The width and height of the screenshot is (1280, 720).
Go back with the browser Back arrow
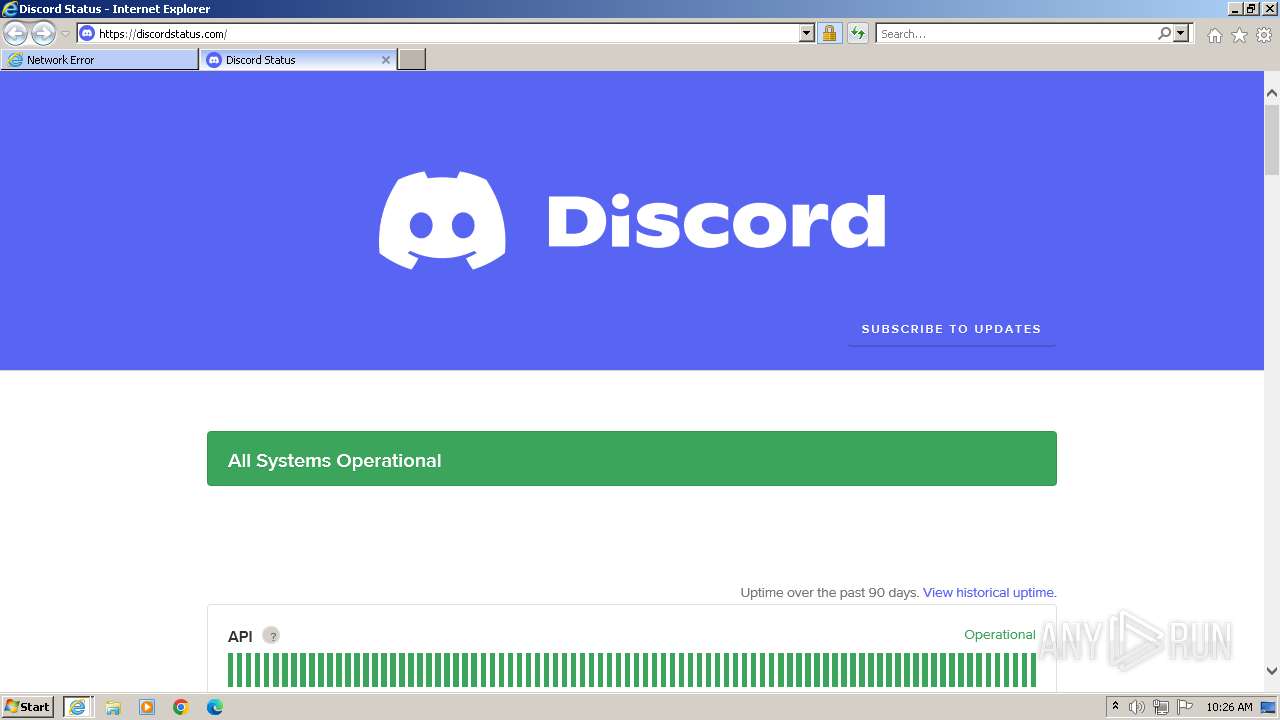point(15,33)
